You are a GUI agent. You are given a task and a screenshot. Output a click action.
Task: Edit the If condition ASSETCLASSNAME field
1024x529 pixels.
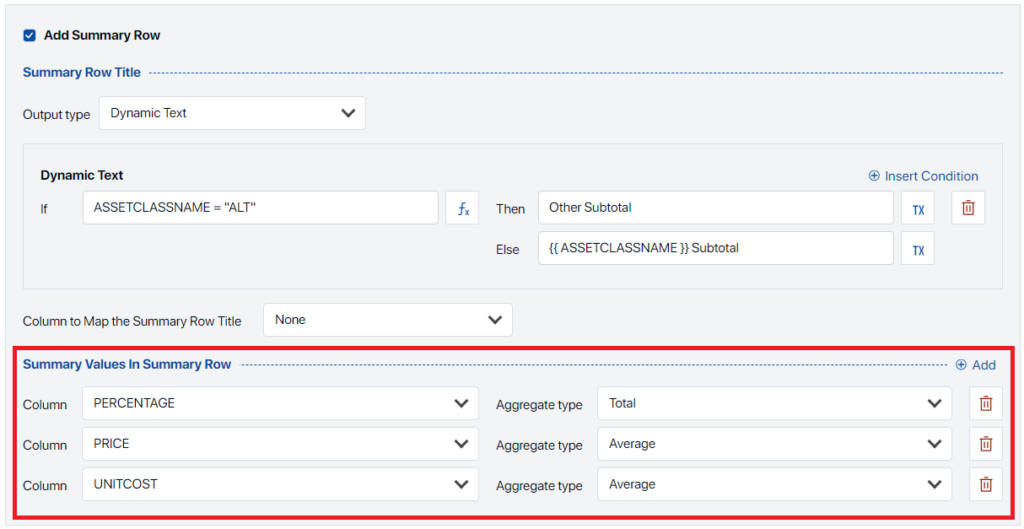[x=261, y=208]
